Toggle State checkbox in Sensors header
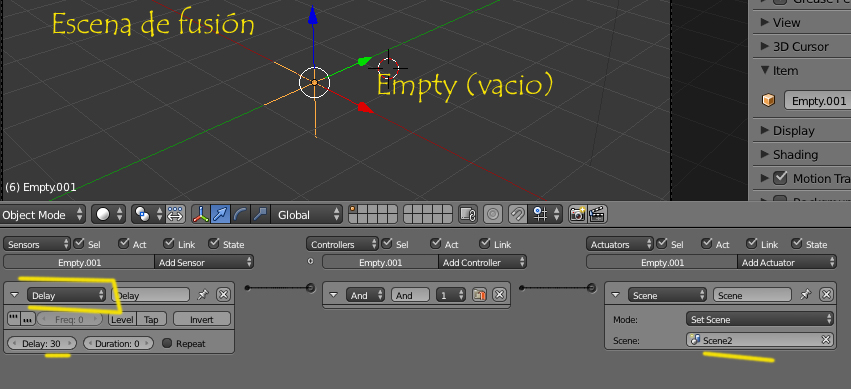Screen dimensions: 851x389 click(x=214, y=243)
